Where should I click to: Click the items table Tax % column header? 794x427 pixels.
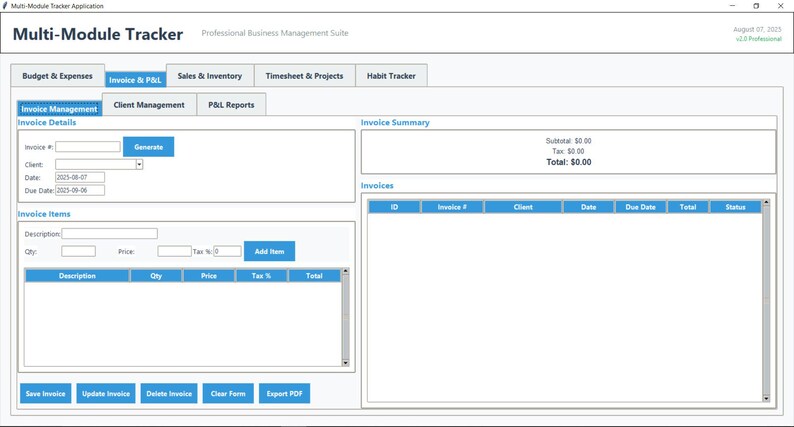[261, 276]
